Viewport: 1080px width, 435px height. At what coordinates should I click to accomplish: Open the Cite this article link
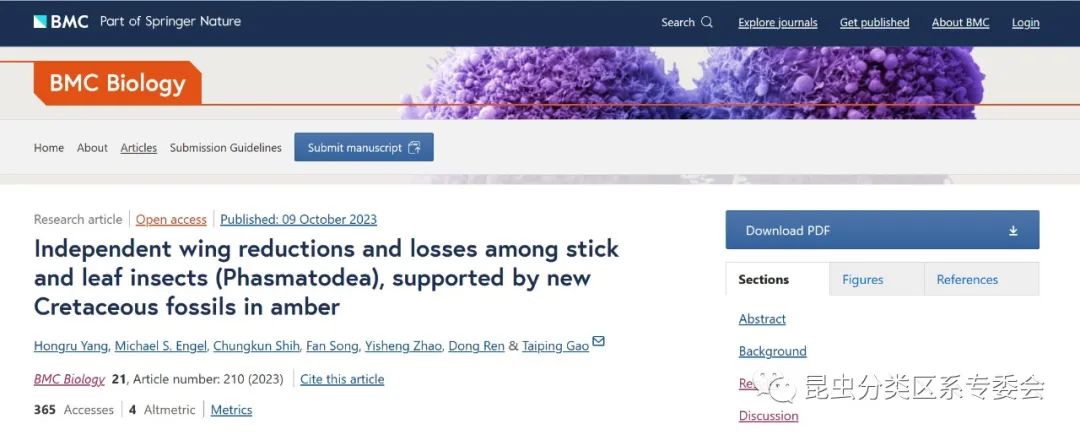(342, 379)
